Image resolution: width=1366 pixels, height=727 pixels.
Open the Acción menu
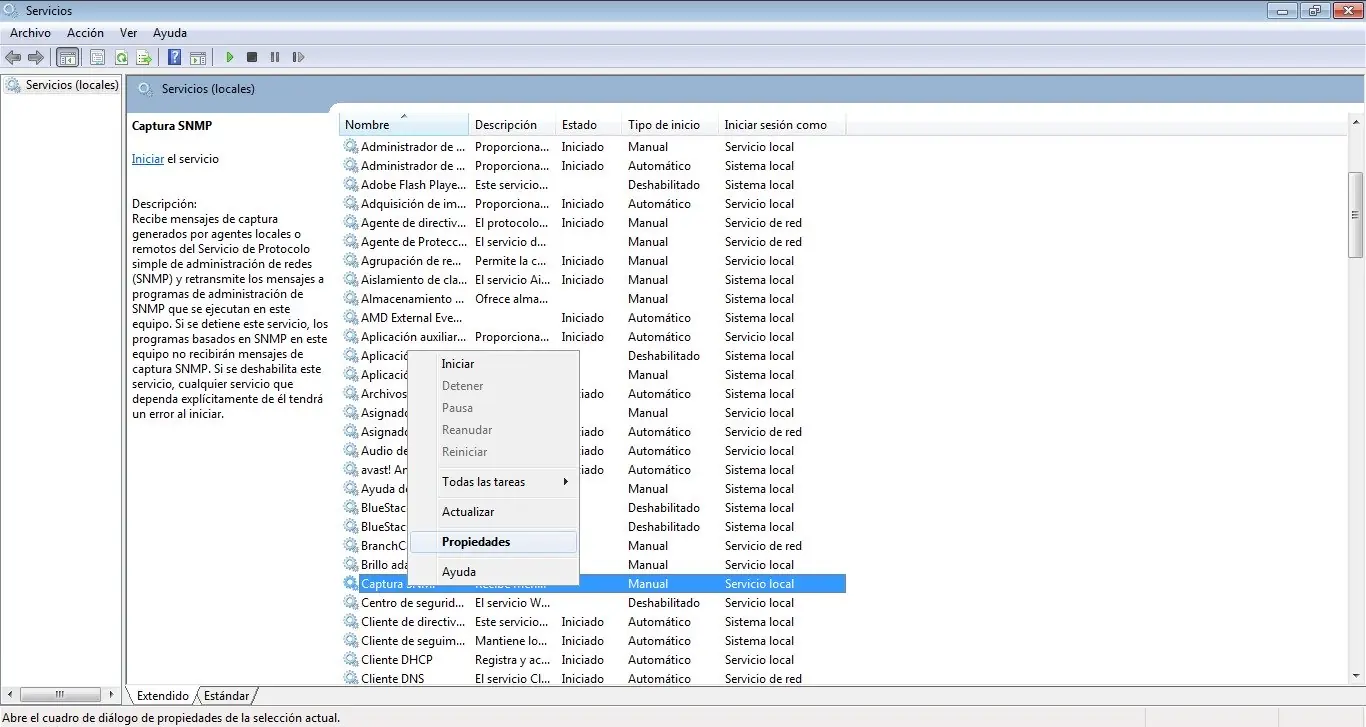pos(85,33)
